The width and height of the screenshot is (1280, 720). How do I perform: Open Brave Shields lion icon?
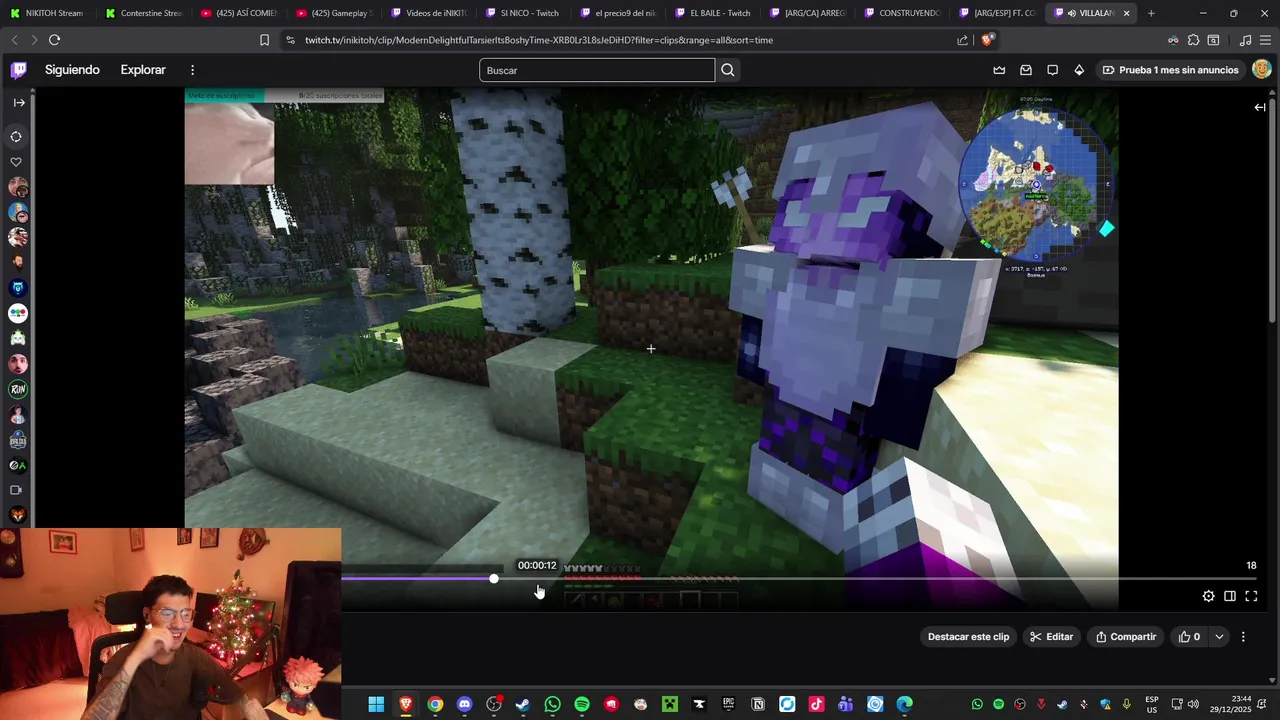[987, 40]
